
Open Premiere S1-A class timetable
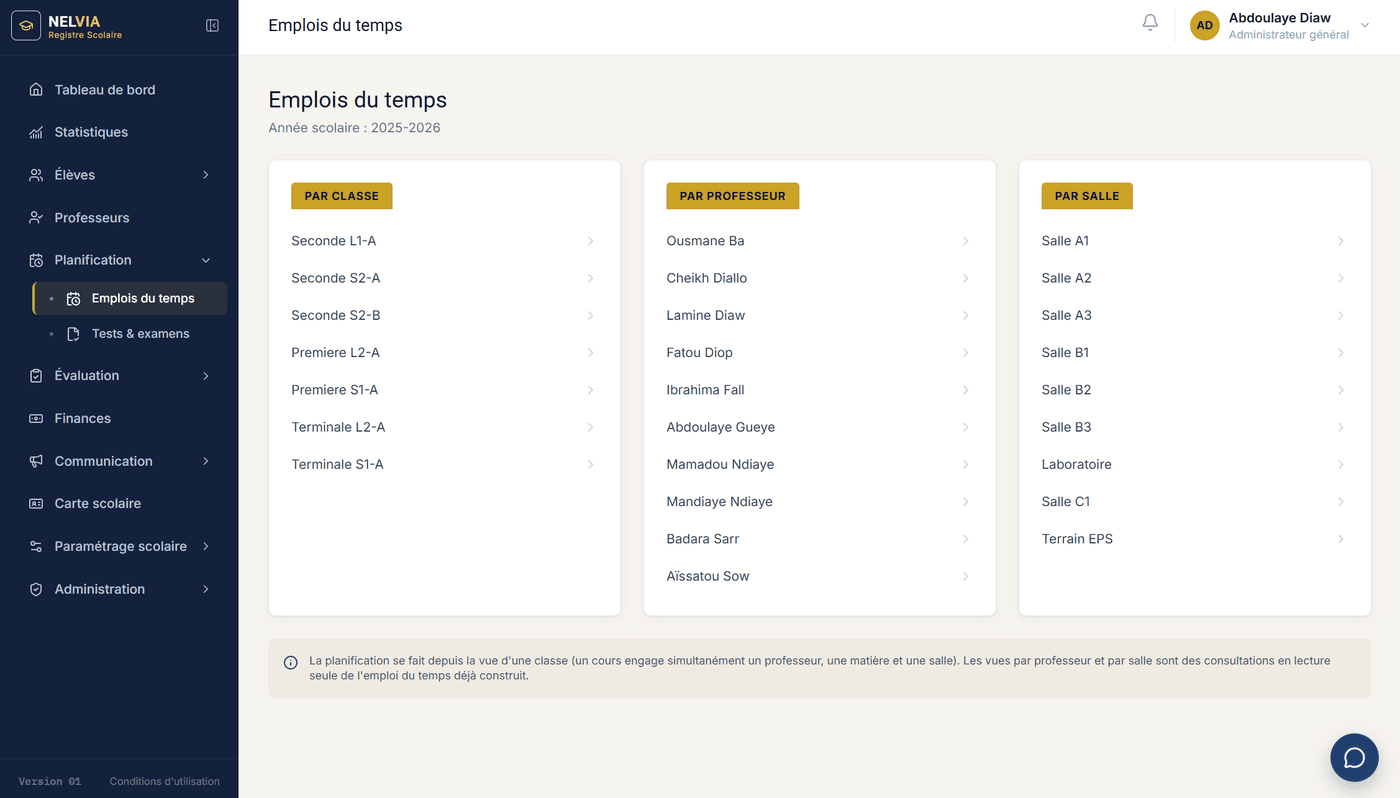[444, 390]
